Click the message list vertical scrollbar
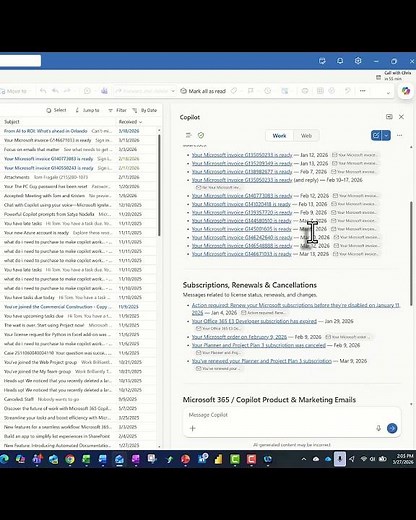416x520 pixels. point(159,185)
